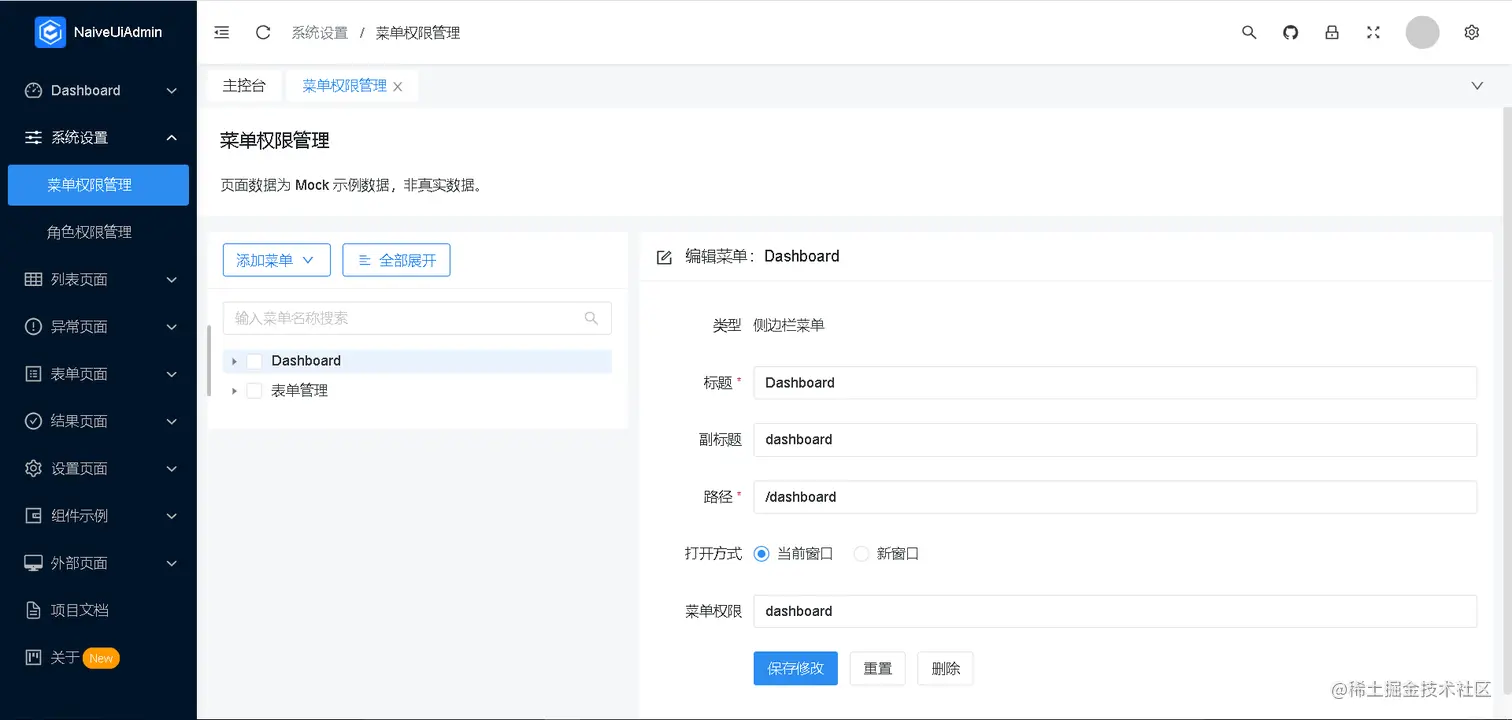1512x720 pixels.
Task: Expand the 列表页面 sidebar menu
Action: pos(98,279)
